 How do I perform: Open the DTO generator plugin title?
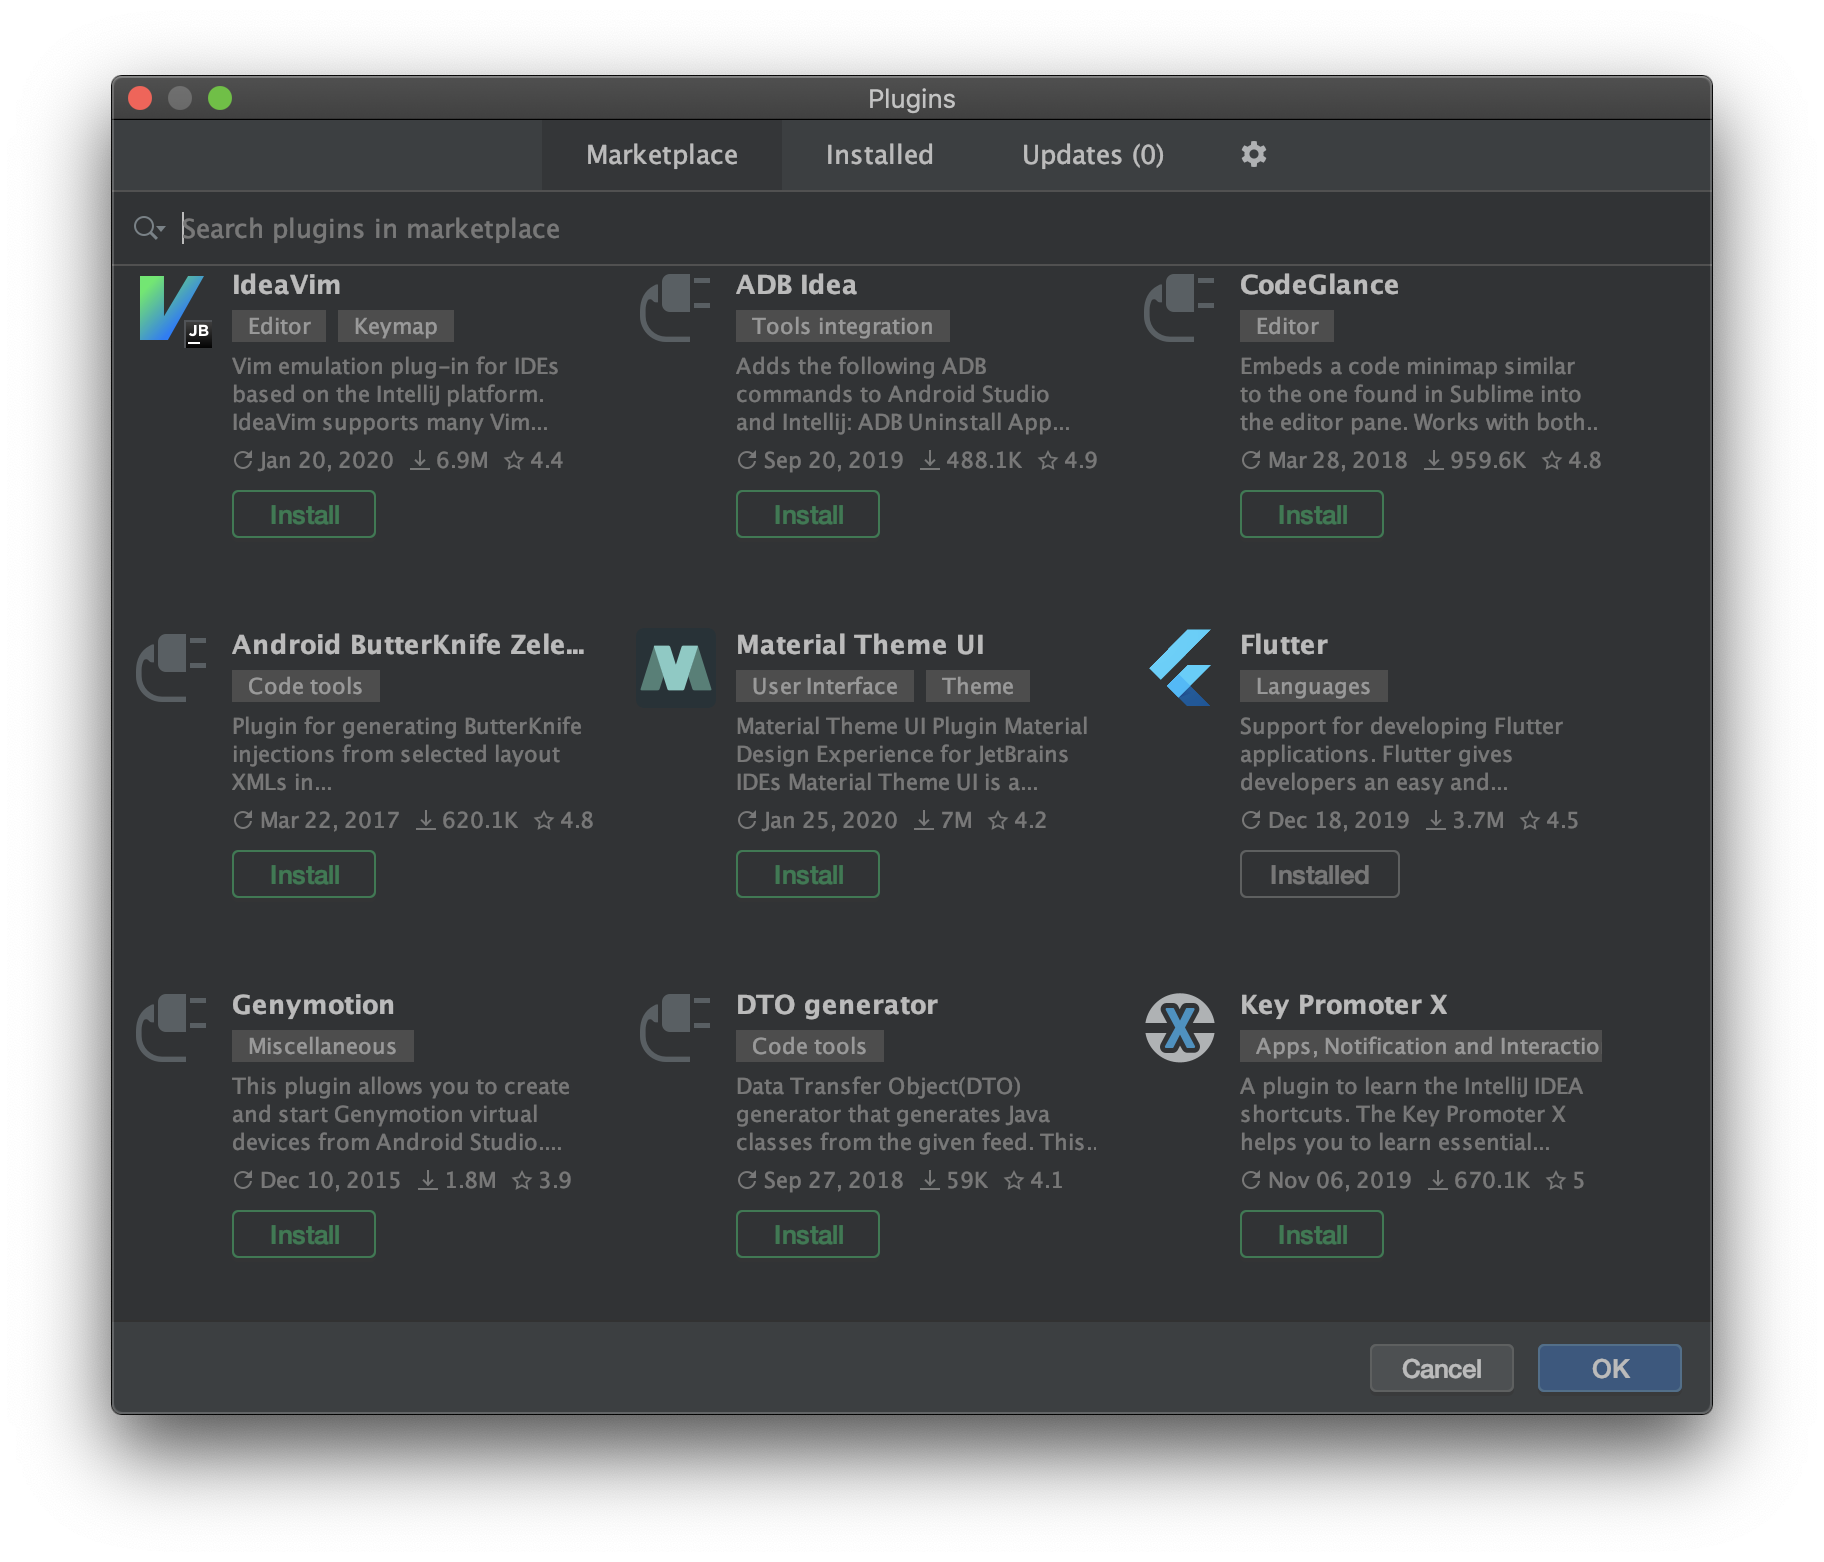pos(837,1005)
